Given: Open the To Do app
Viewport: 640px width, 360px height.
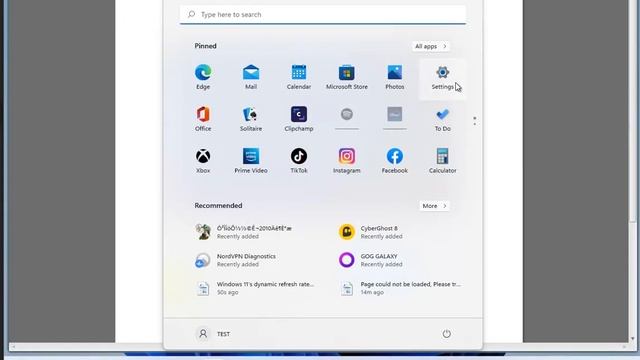Looking at the screenshot, I should [x=442, y=119].
